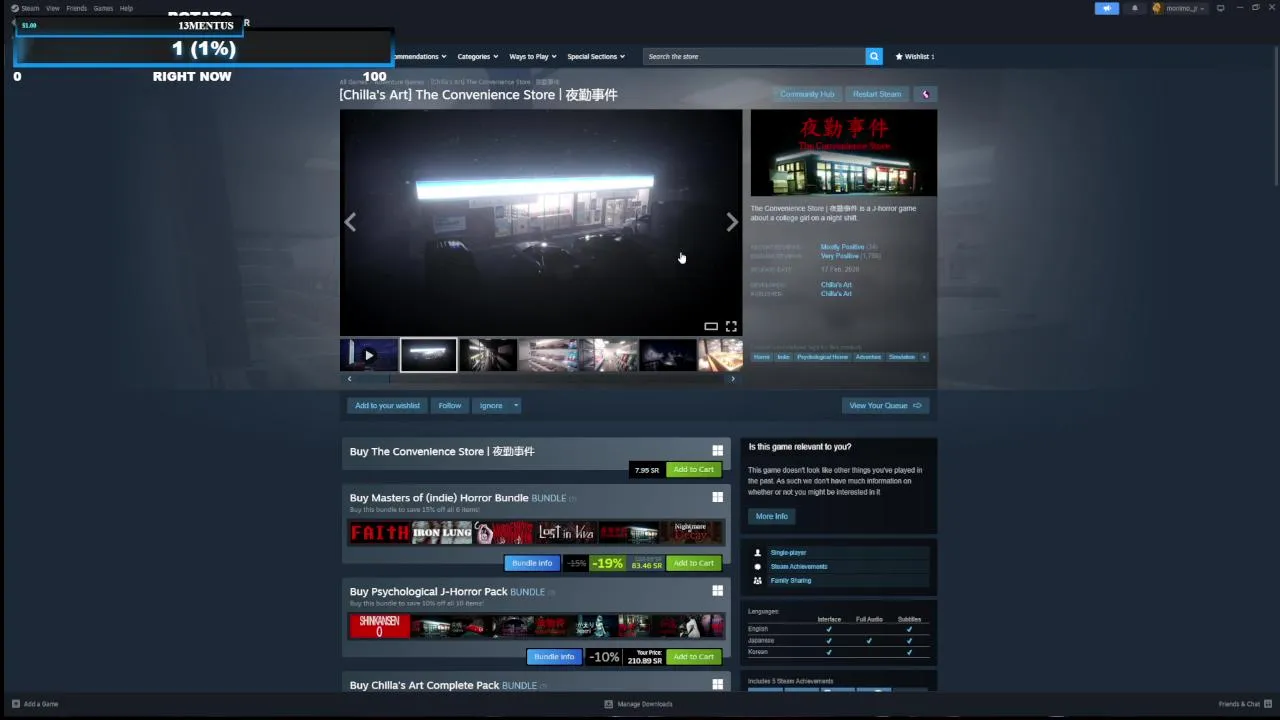Open the Games menu
The width and height of the screenshot is (1280, 720).
click(x=103, y=8)
